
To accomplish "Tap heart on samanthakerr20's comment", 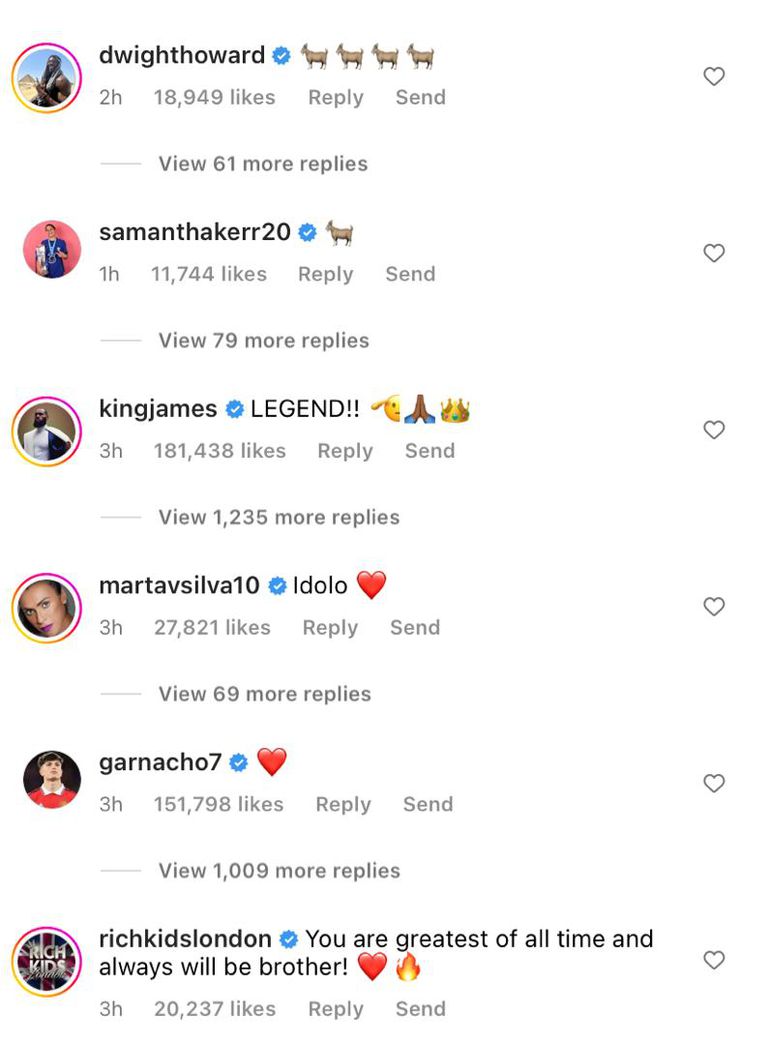I will click(713, 254).
